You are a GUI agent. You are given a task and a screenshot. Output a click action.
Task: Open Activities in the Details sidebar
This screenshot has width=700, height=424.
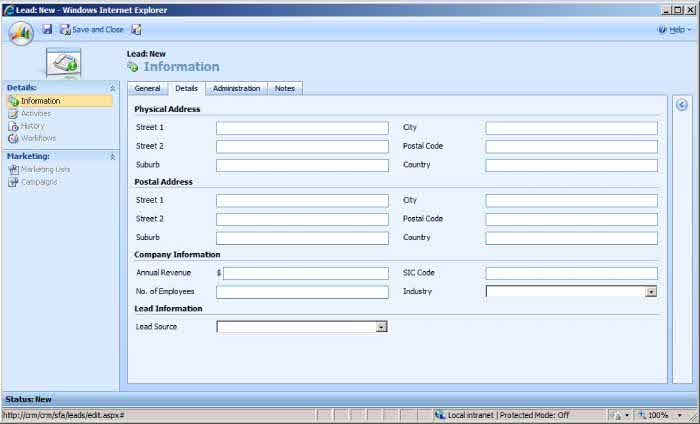tap(35, 113)
